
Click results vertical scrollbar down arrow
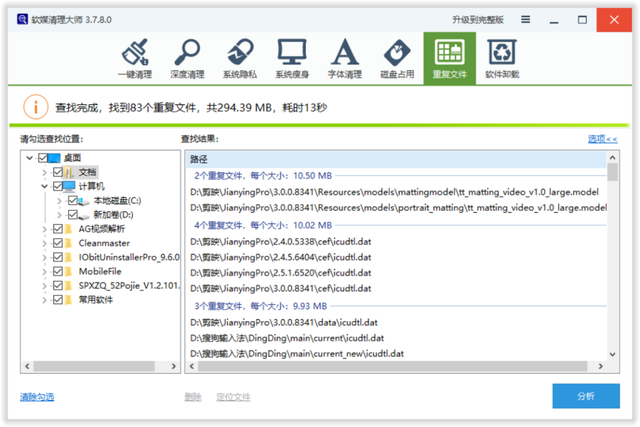point(612,354)
